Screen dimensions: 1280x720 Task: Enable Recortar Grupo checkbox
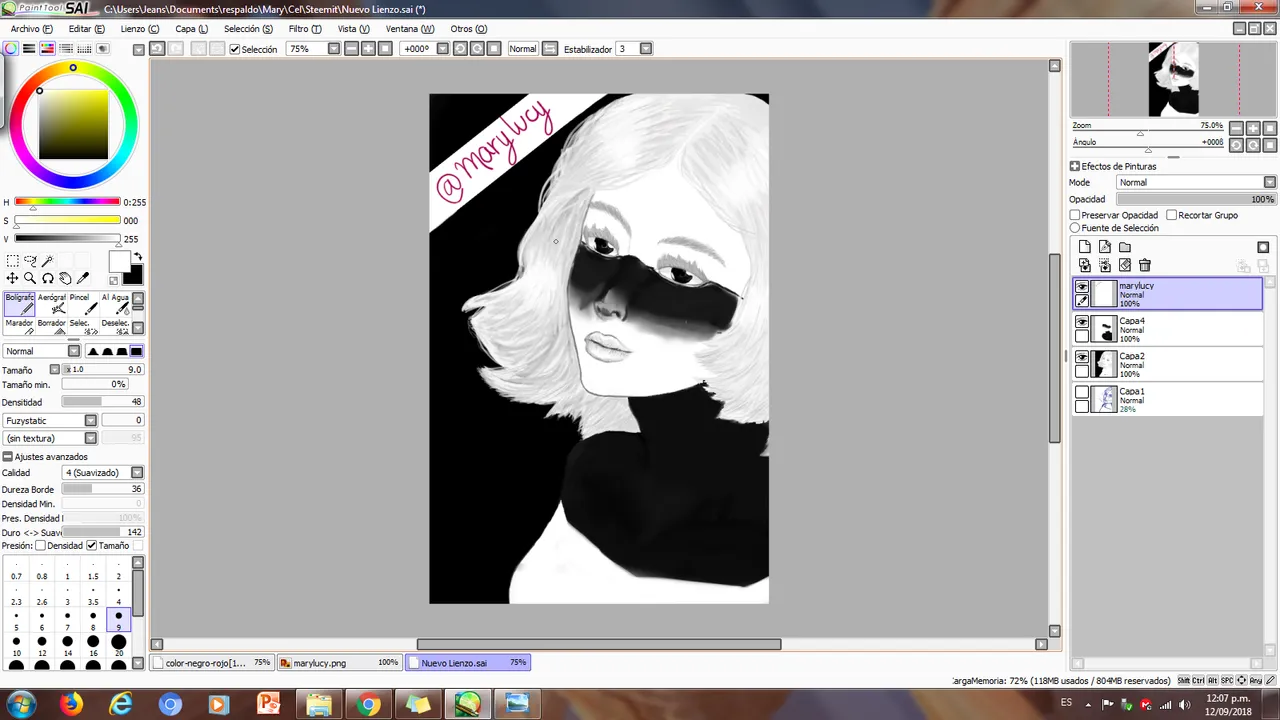click(x=1172, y=215)
